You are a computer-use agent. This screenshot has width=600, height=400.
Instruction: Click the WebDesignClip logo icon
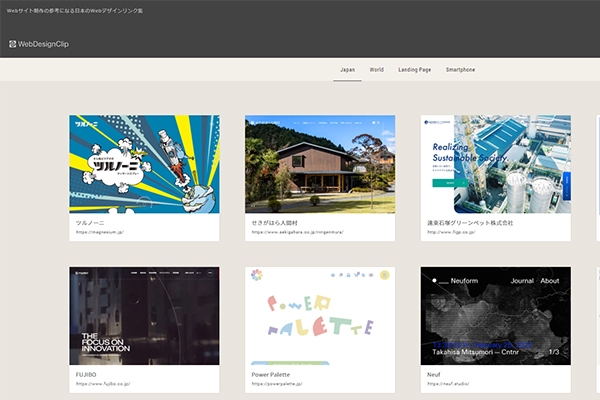pyautogui.click(x=12, y=44)
